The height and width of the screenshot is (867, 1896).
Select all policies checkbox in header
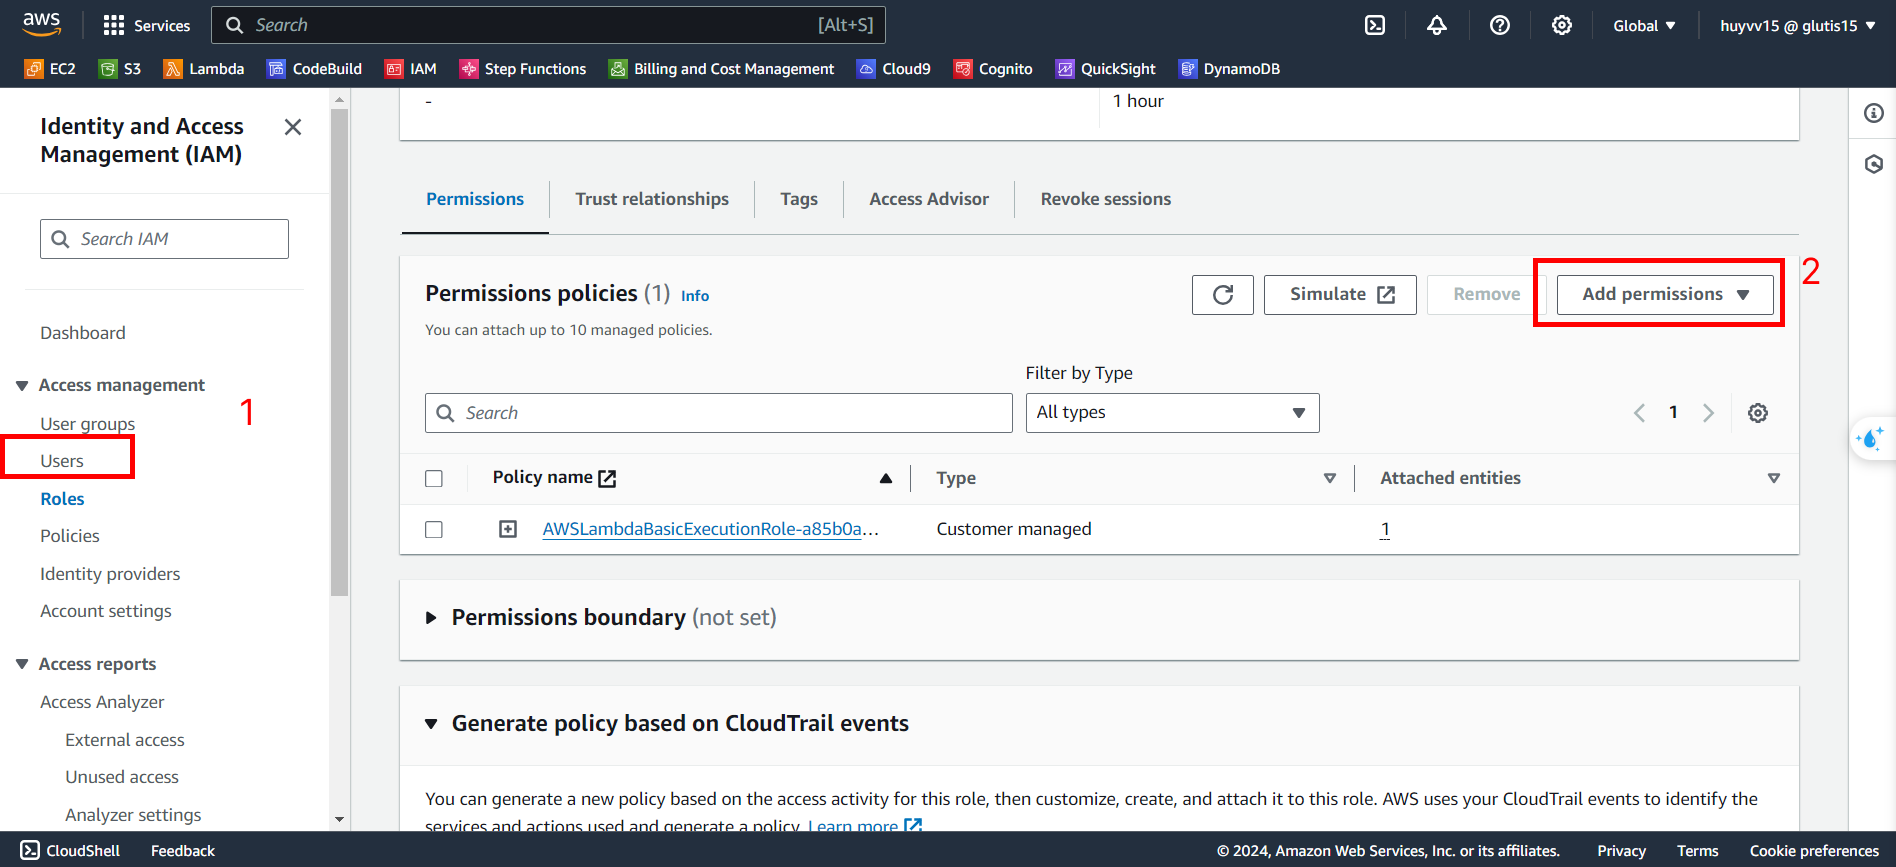[x=434, y=479]
